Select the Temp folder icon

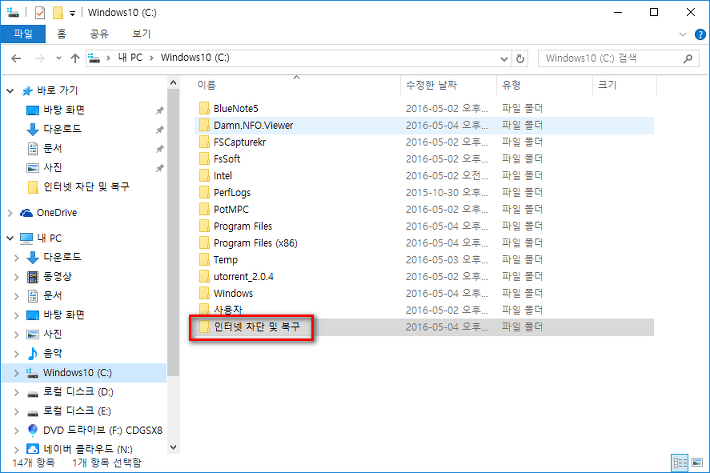(204, 259)
